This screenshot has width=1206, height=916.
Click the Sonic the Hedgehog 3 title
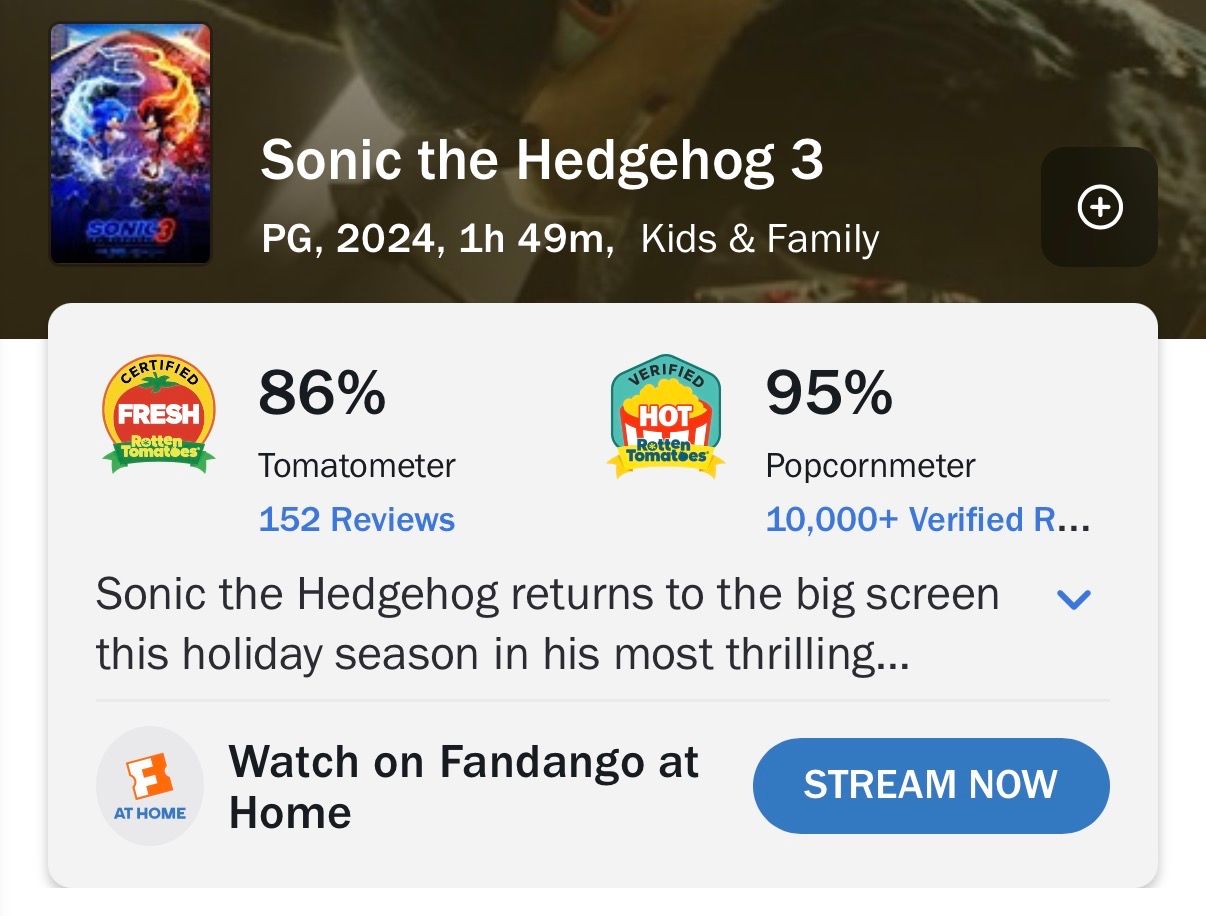click(x=541, y=160)
